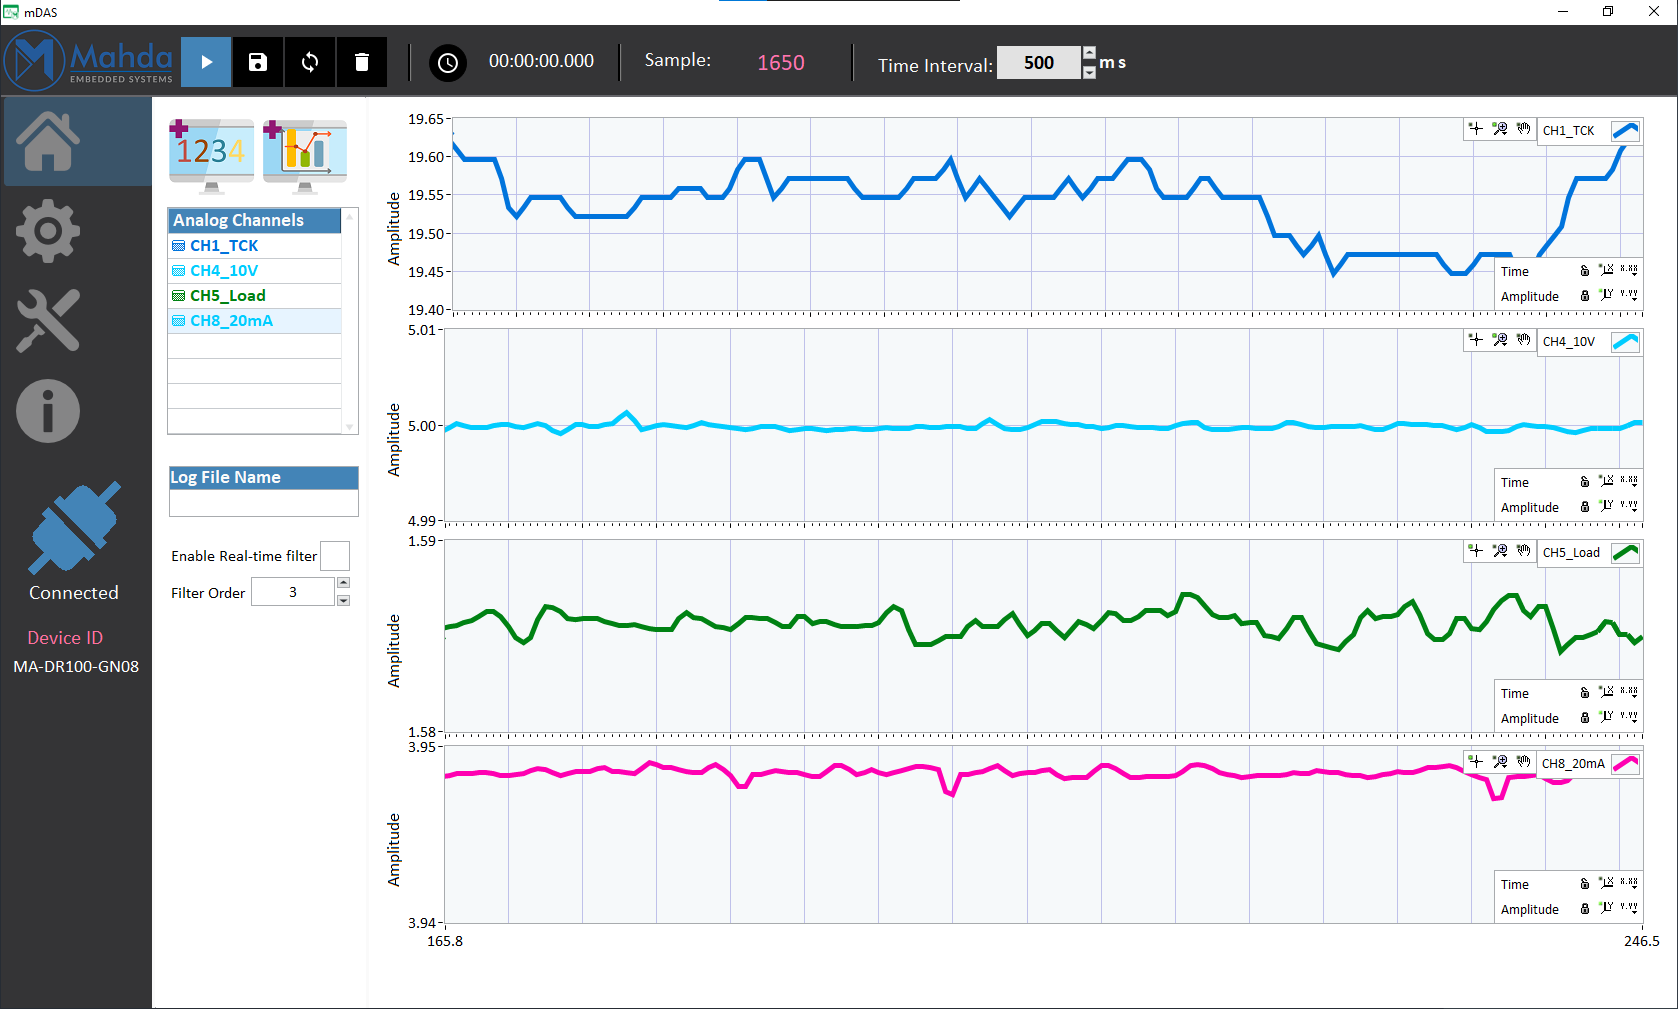
Task: Select the pan hand tool on the CH8_20mA graph
Action: coord(1523,762)
